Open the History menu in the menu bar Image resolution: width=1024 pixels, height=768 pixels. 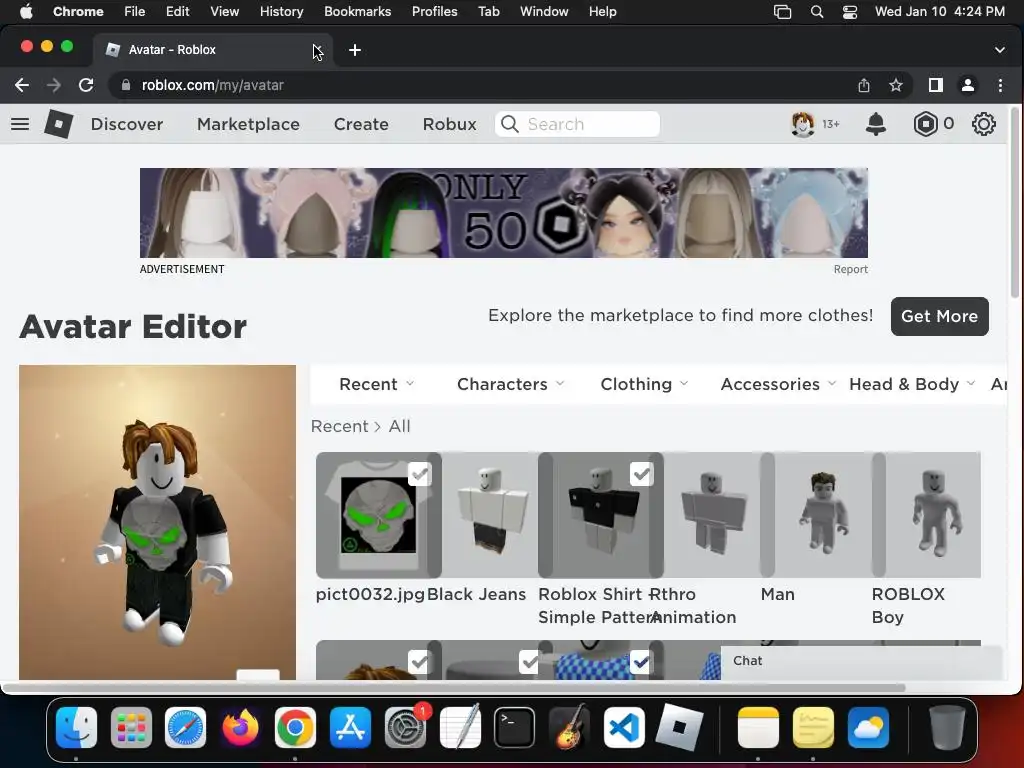281,12
